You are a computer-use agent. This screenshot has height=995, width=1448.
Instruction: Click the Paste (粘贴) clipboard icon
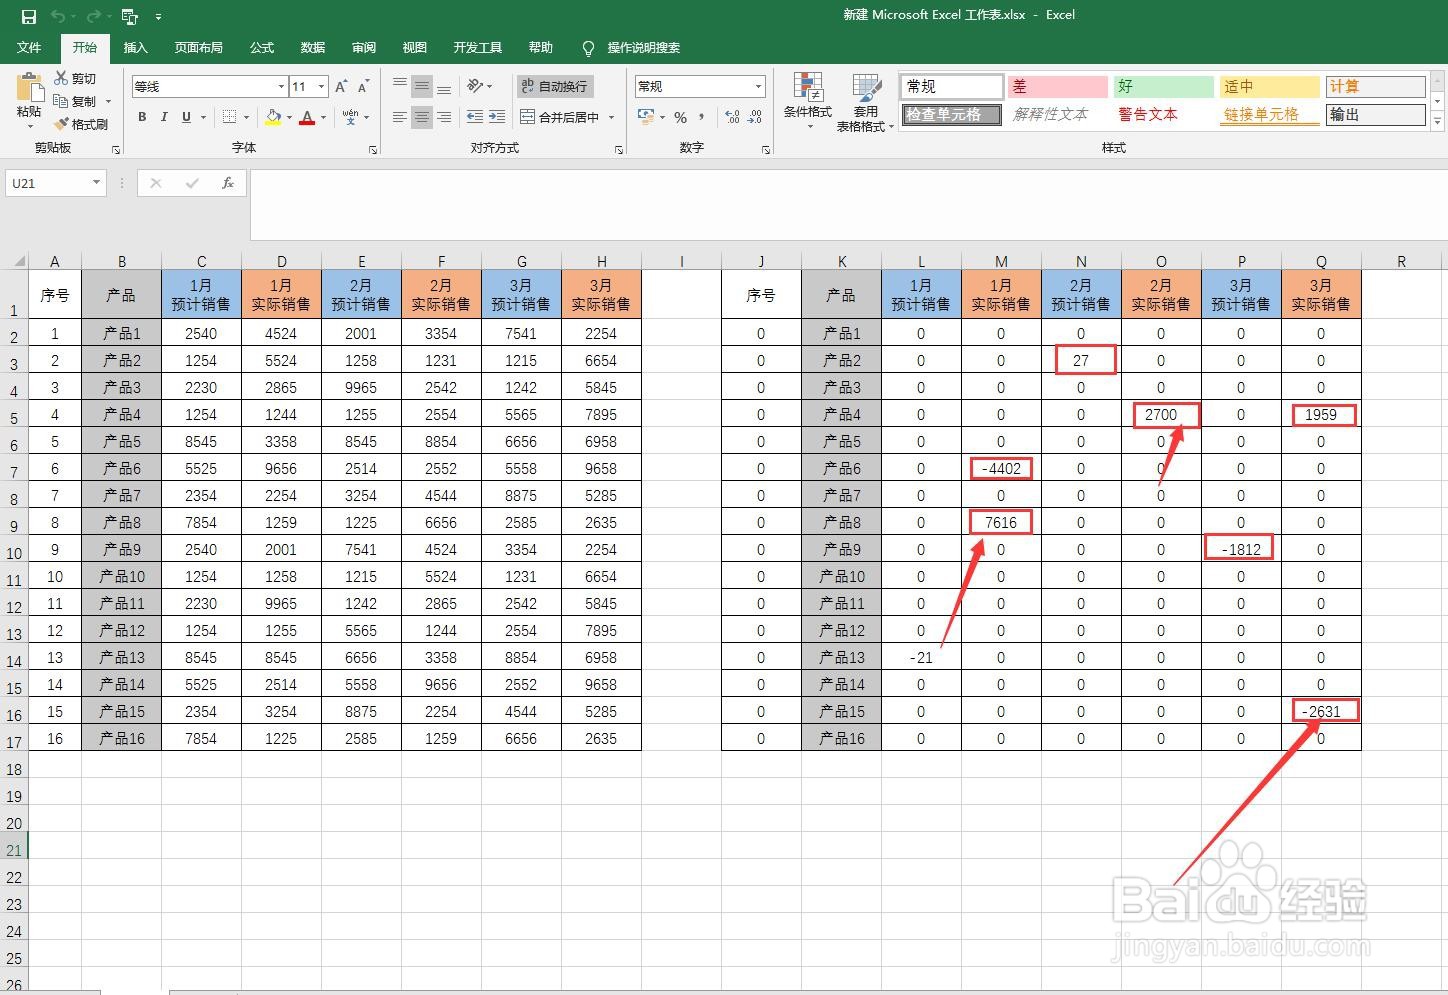29,88
